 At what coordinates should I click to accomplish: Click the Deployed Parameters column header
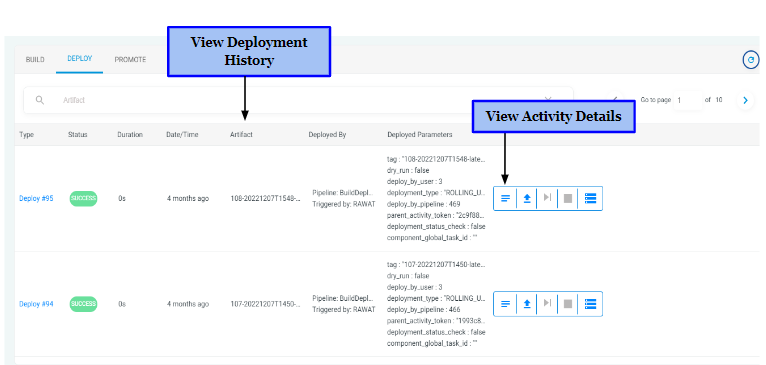420,135
